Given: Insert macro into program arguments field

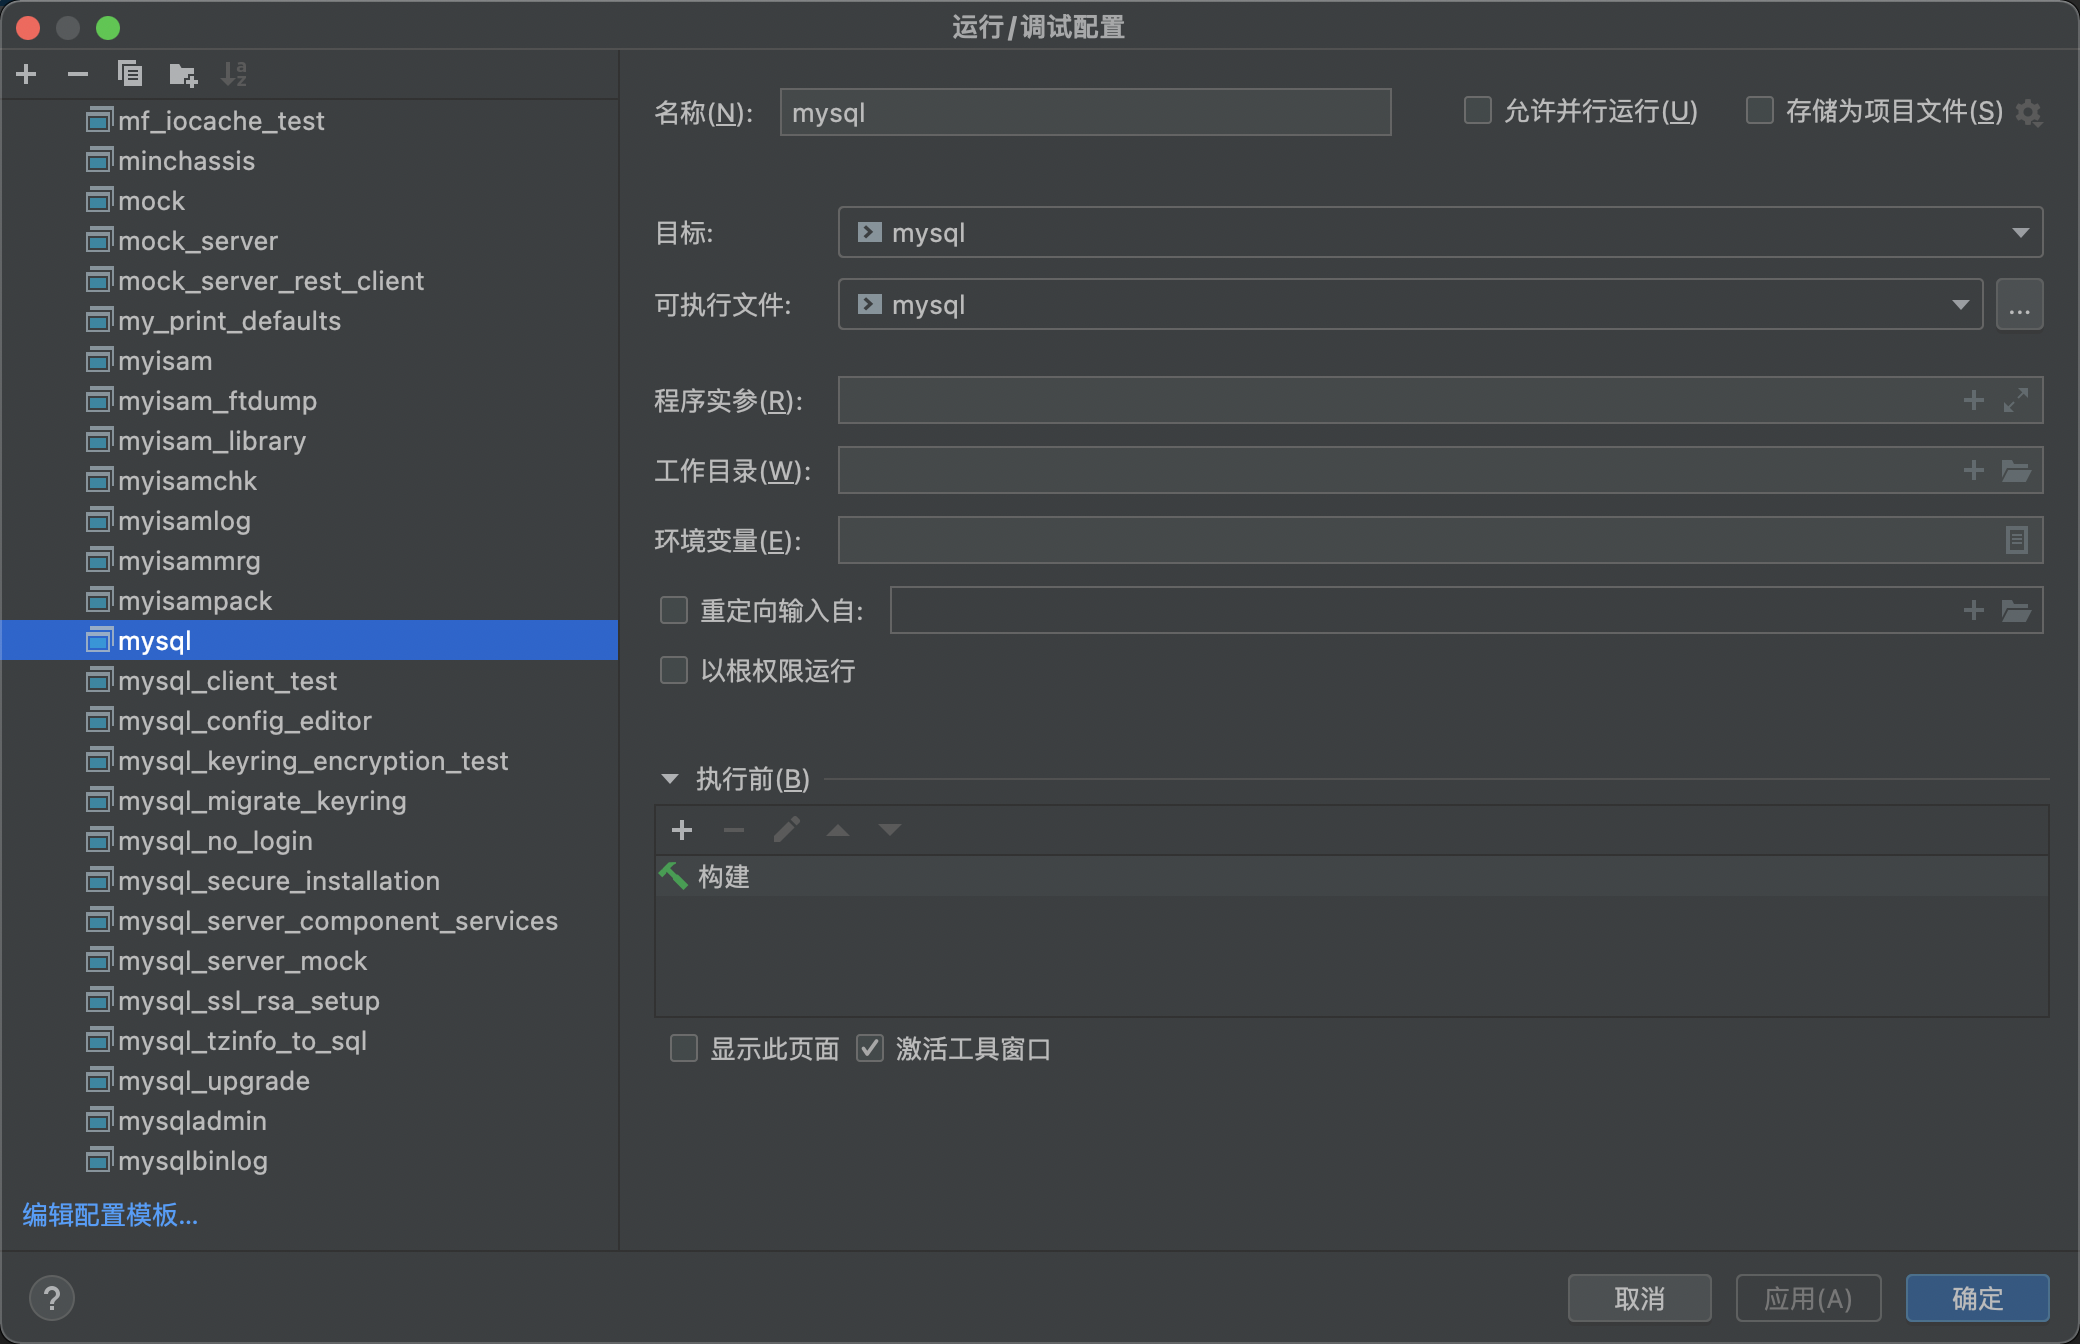Looking at the screenshot, I should click(1974, 401).
